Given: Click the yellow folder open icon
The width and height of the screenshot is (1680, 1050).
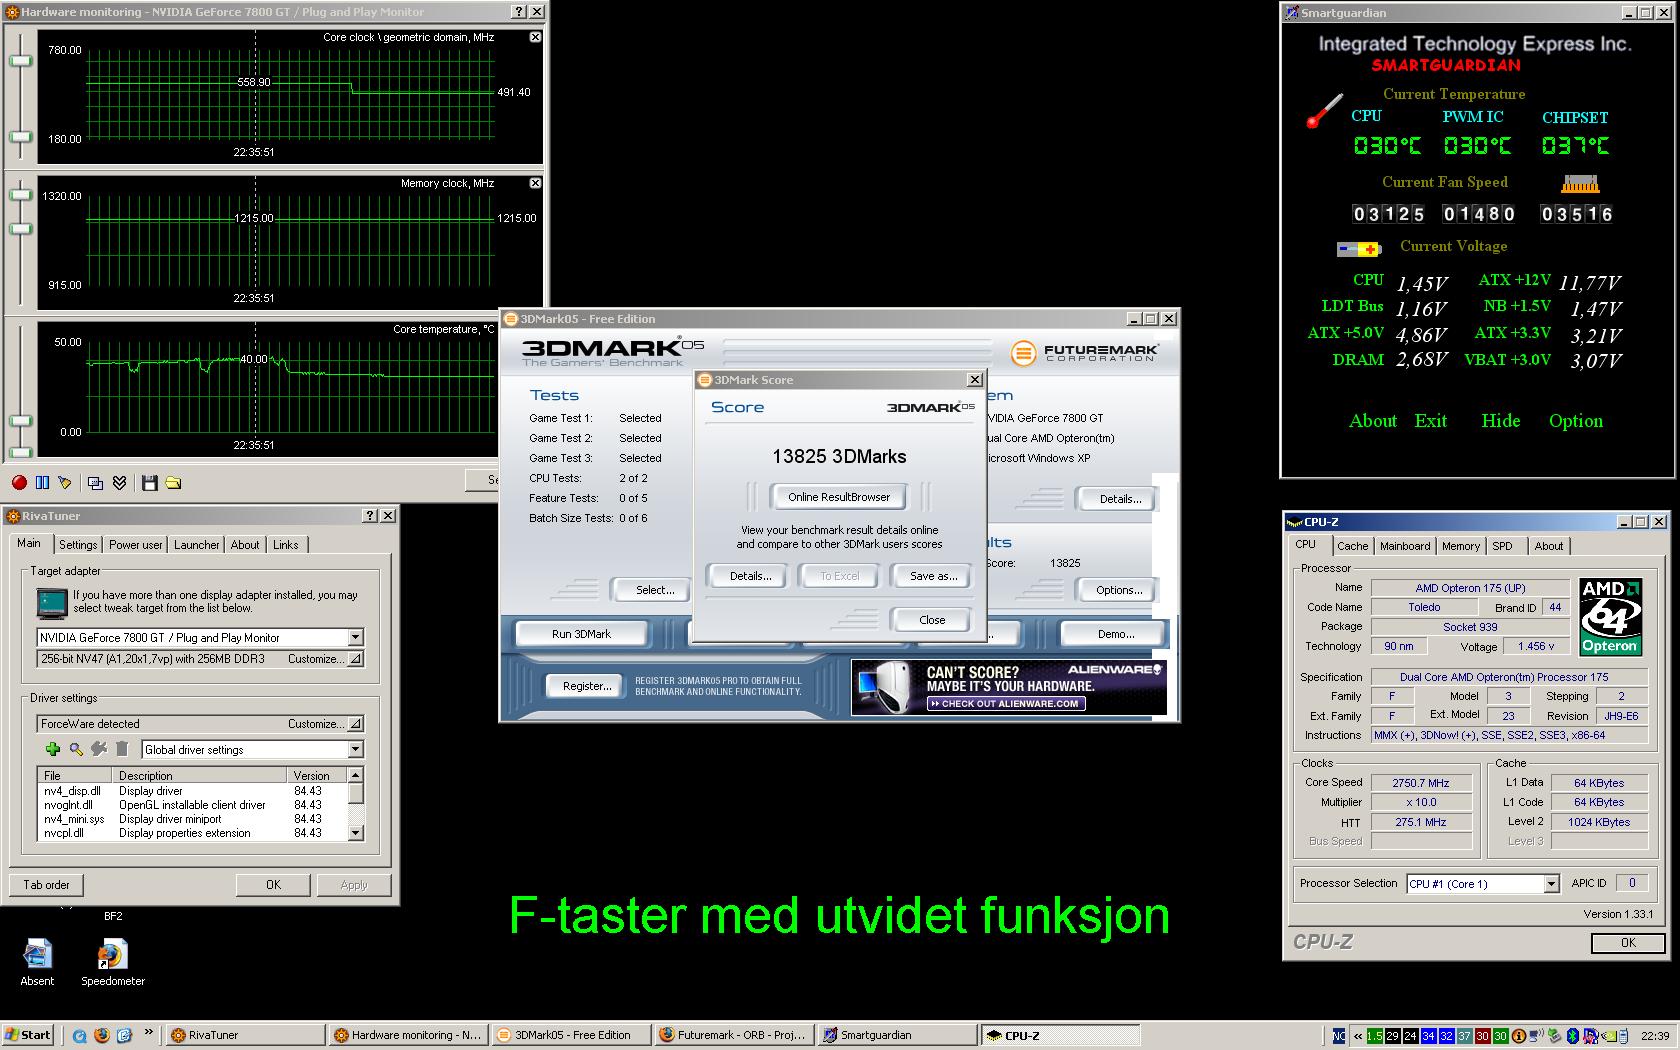Looking at the screenshot, I should (173, 483).
